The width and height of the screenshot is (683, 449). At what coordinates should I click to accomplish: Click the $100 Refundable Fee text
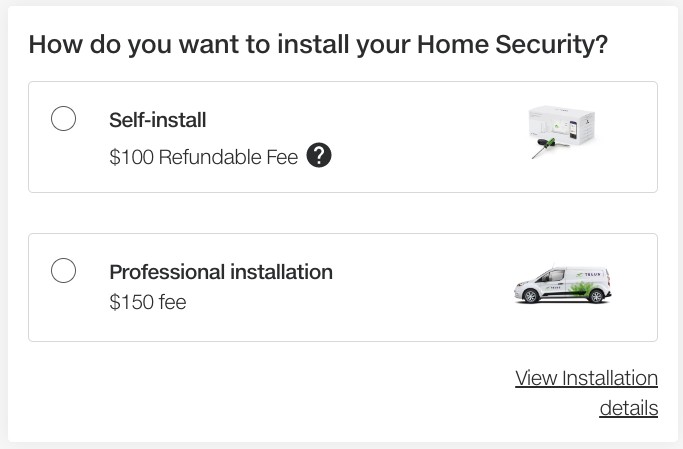click(x=203, y=157)
